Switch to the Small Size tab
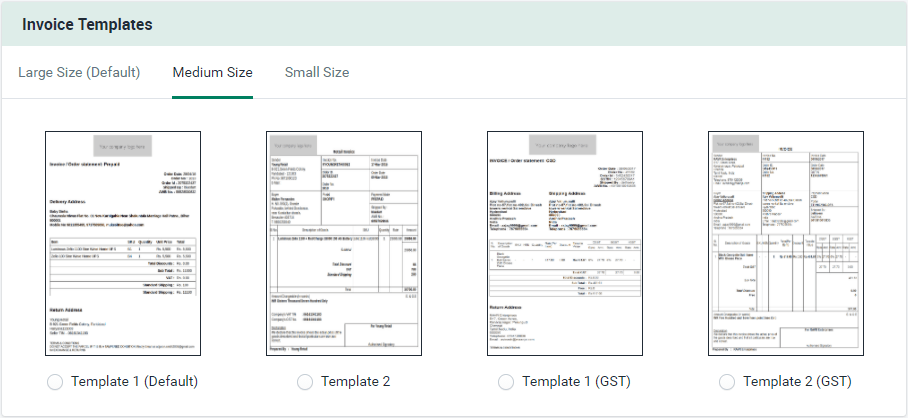This screenshot has height=418, width=908. tap(317, 72)
